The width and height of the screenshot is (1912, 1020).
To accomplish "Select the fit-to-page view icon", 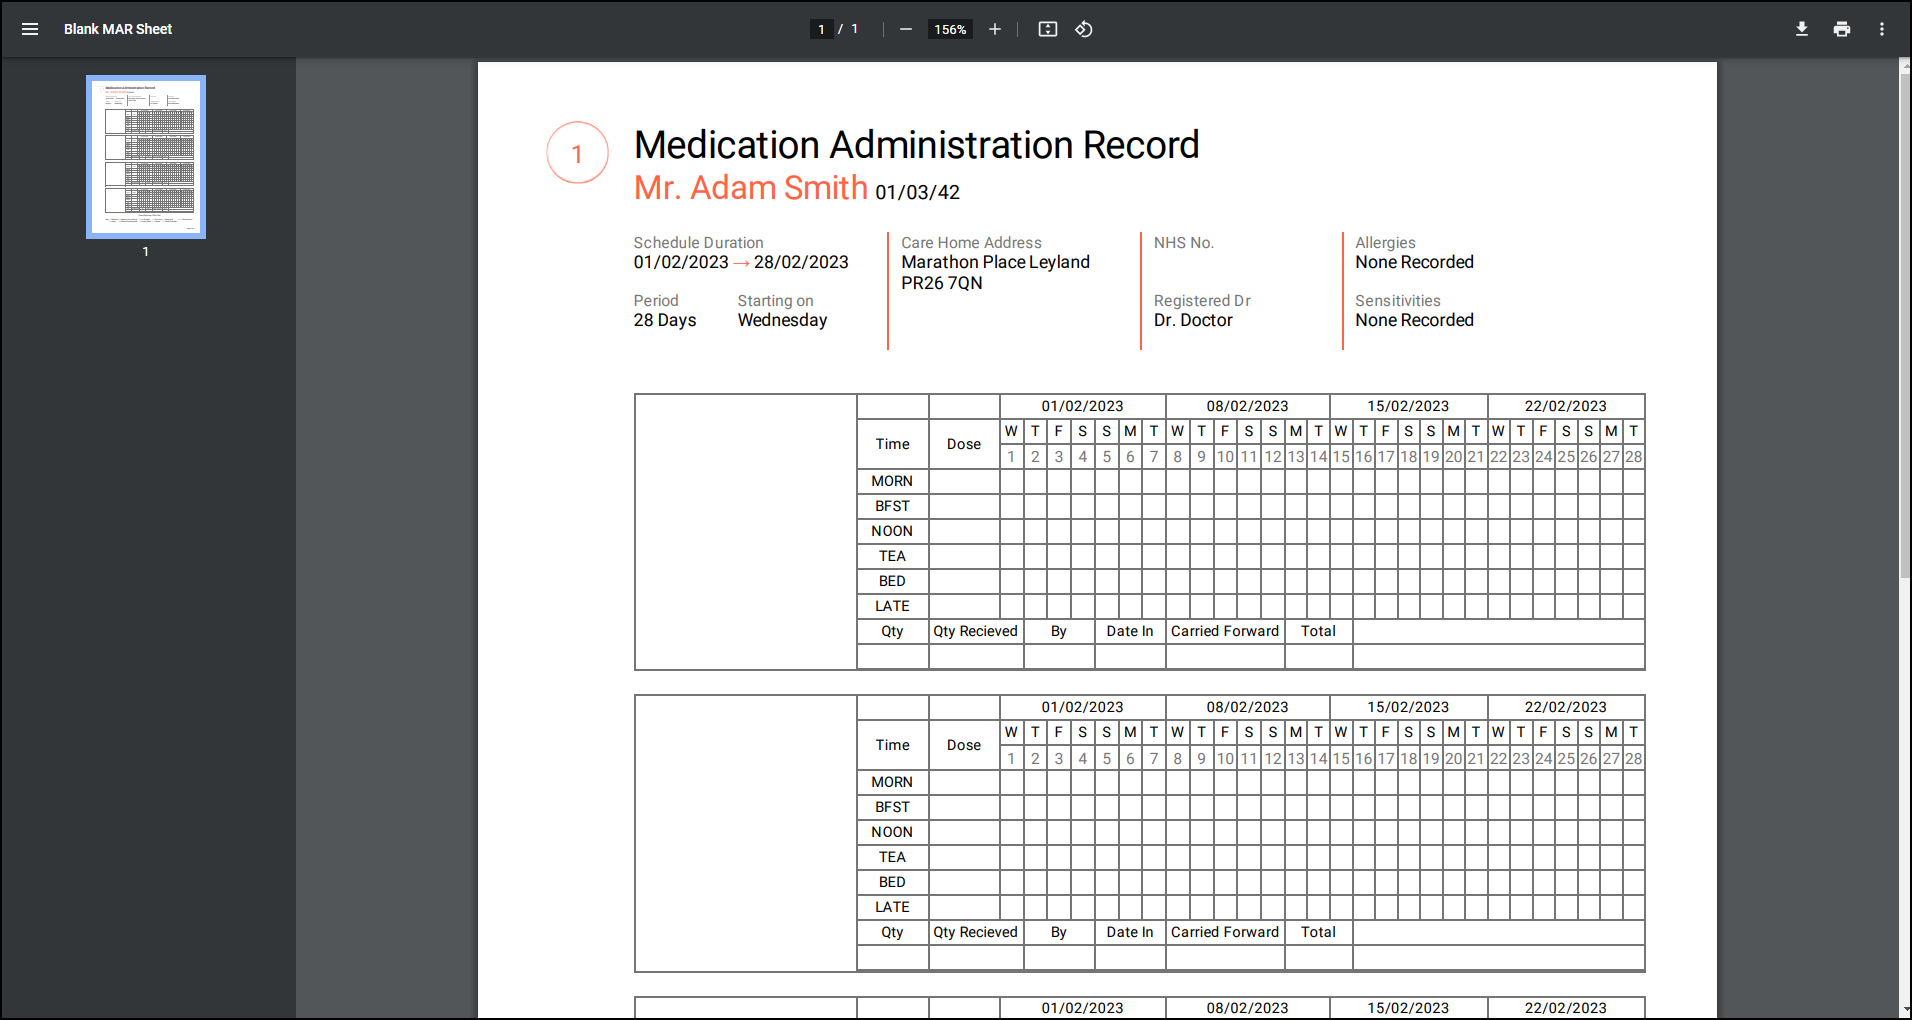I will 1047,29.
